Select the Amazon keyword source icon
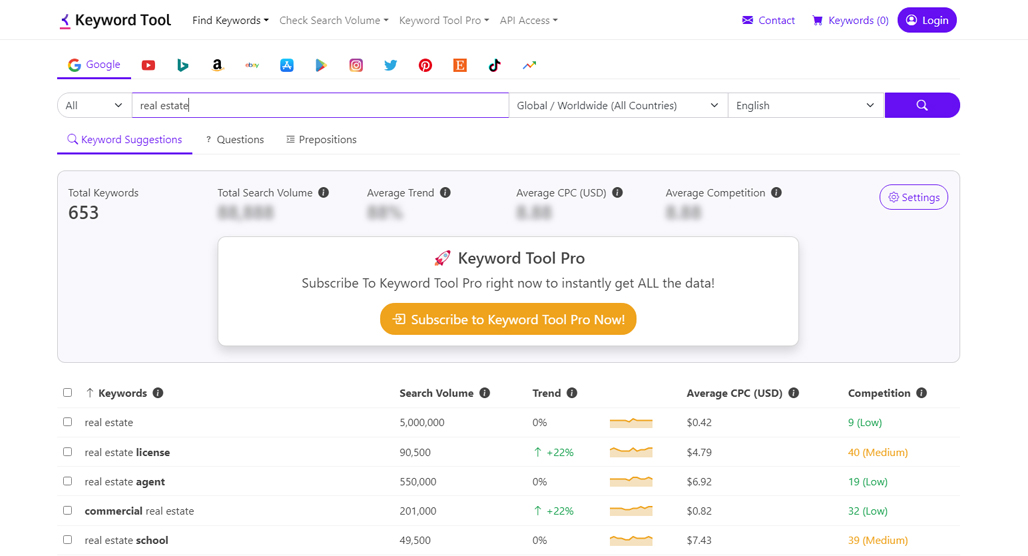This screenshot has width=1028, height=556. 217,65
